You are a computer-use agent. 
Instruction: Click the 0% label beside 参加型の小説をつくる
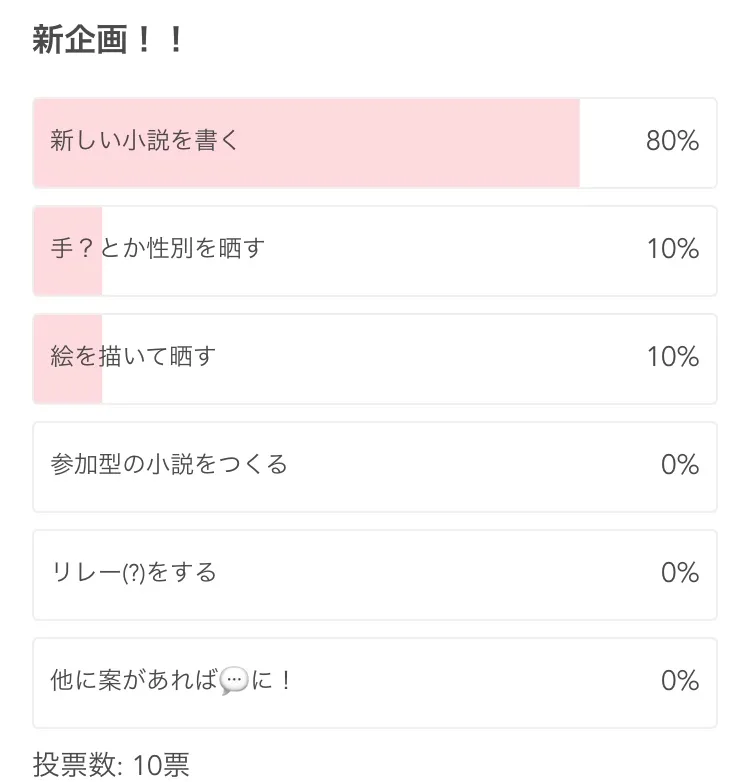pos(679,465)
